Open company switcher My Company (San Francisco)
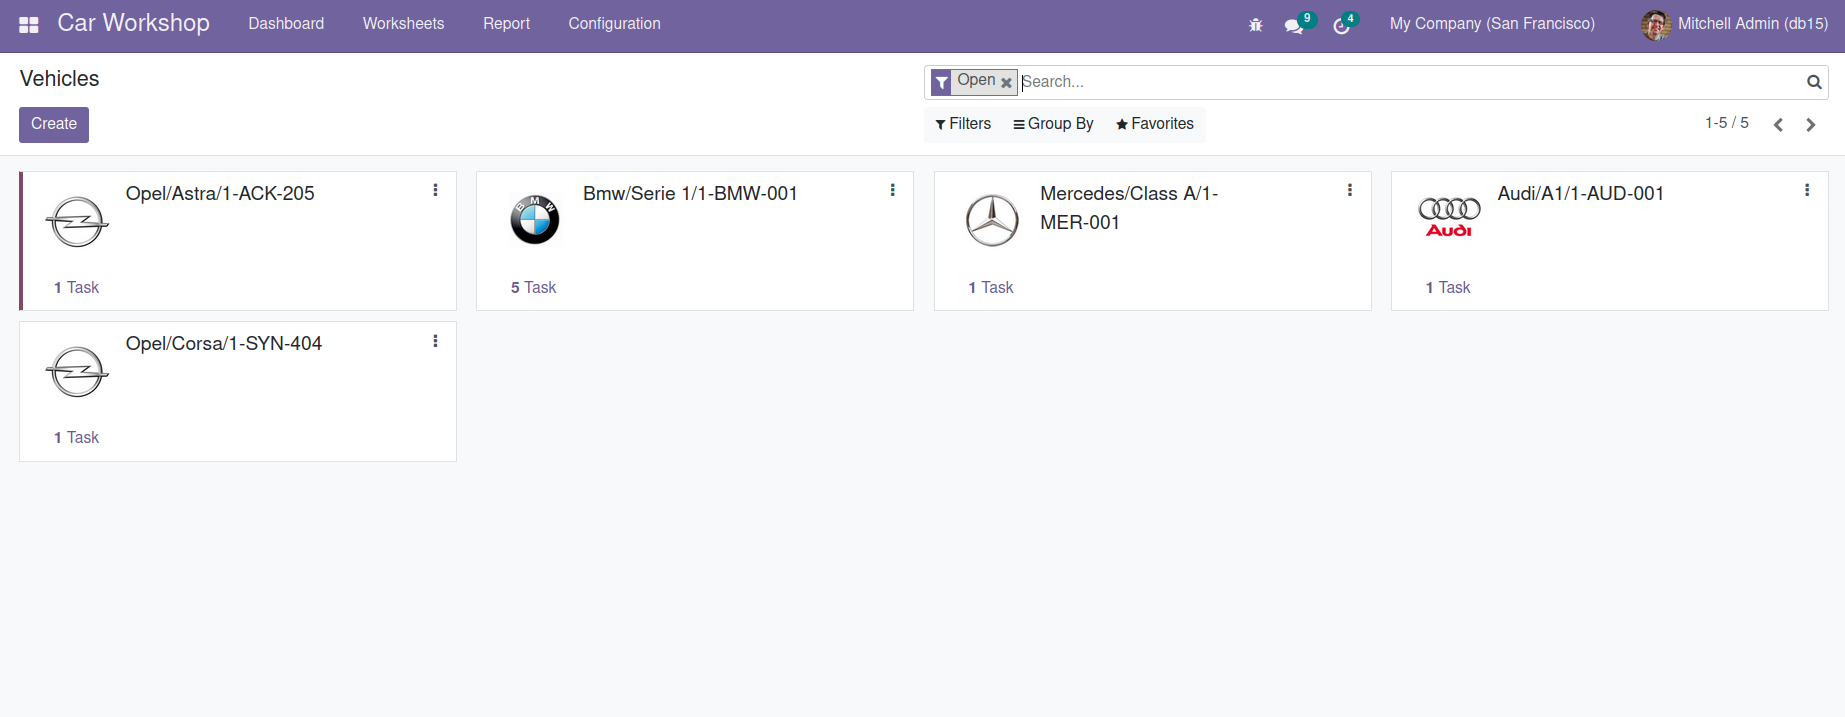This screenshot has height=717, width=1845. (1492, 24)
